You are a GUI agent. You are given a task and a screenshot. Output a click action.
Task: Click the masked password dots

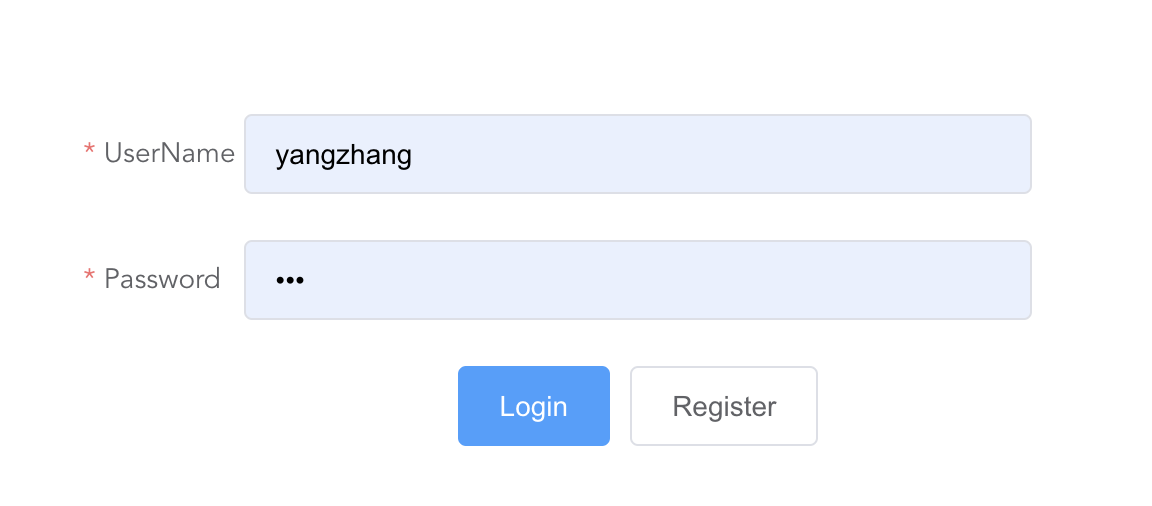pyautogui.click(x=289, y=281)
